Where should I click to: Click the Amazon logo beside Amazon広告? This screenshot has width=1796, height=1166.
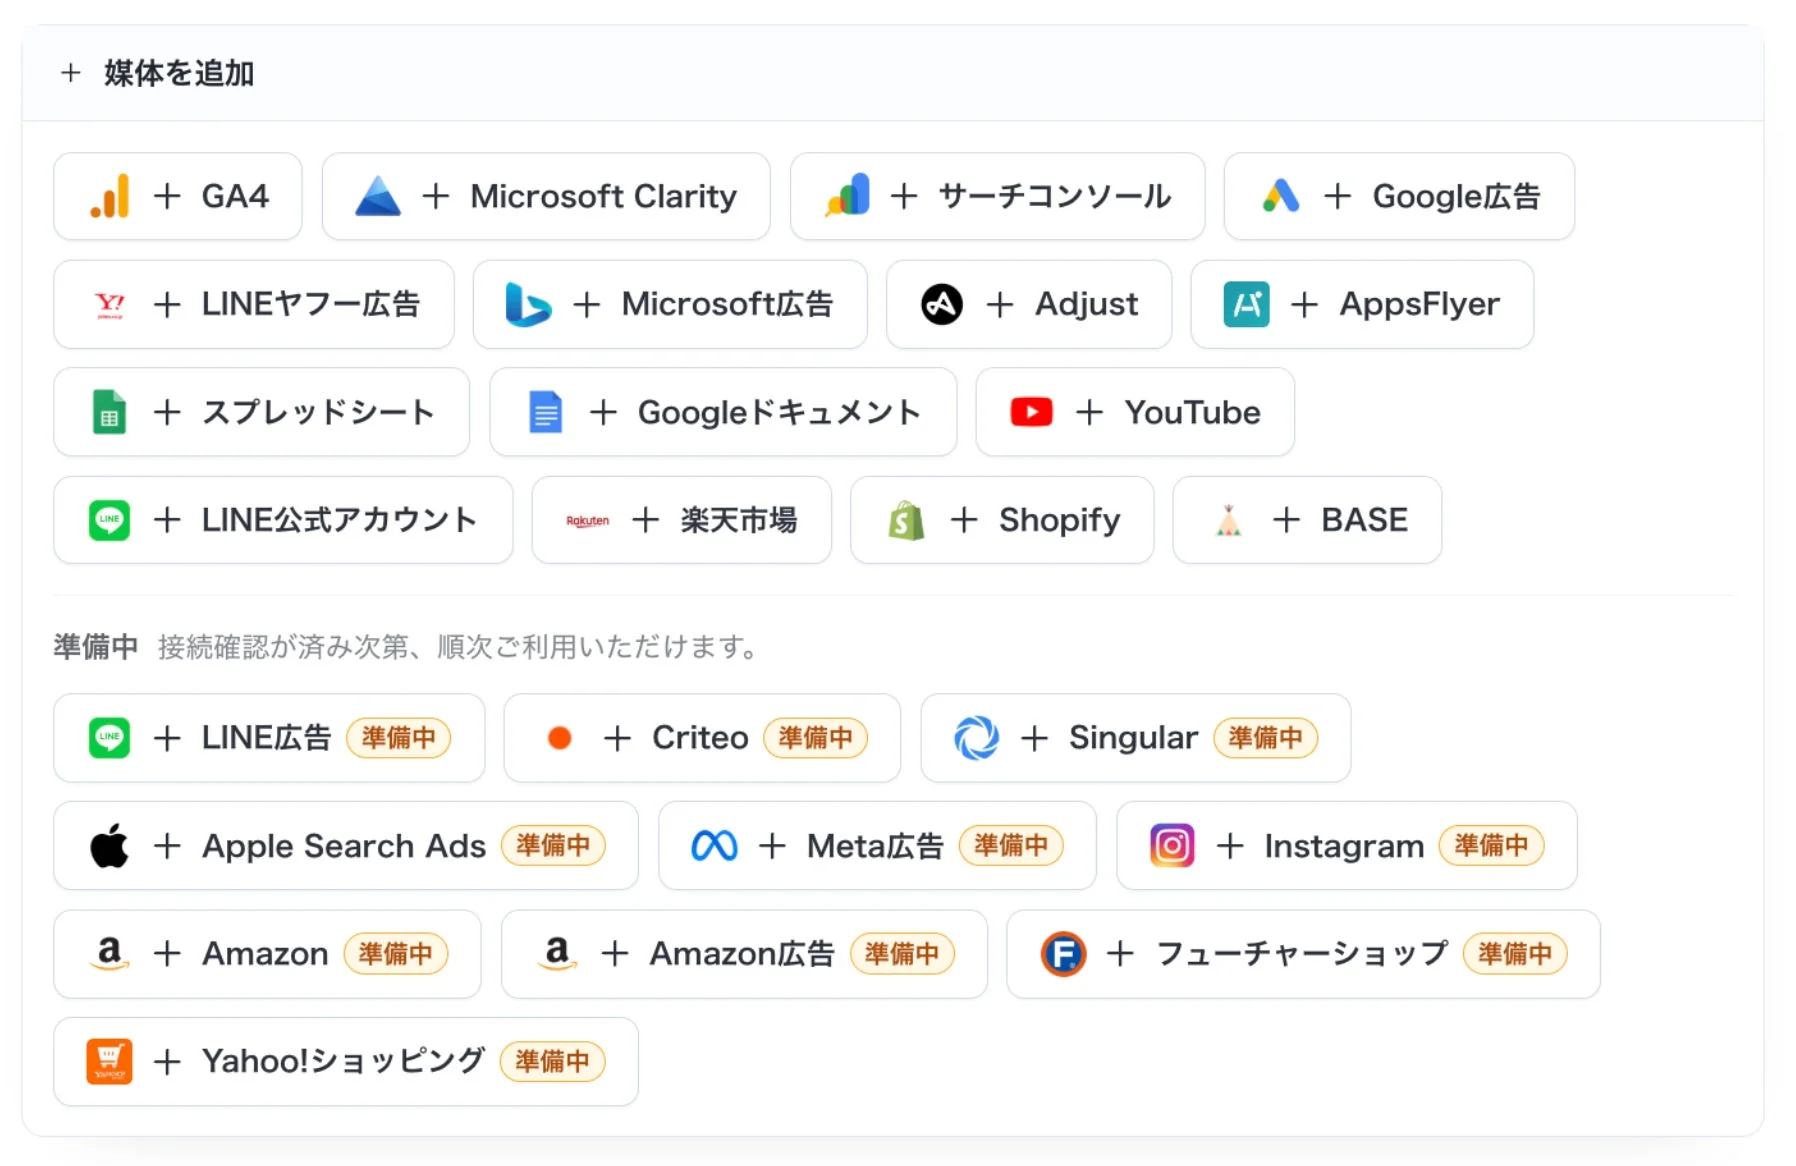(557, 954)
